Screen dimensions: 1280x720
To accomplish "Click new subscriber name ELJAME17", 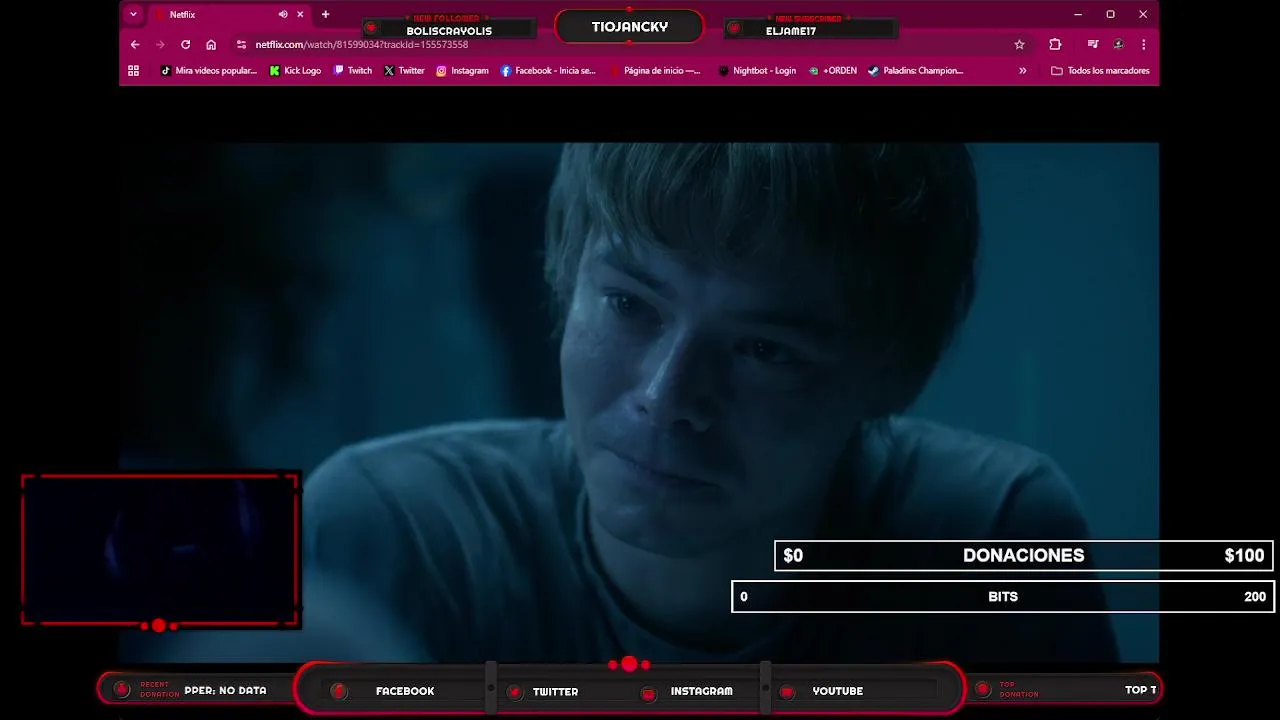I will coord(791,31).
